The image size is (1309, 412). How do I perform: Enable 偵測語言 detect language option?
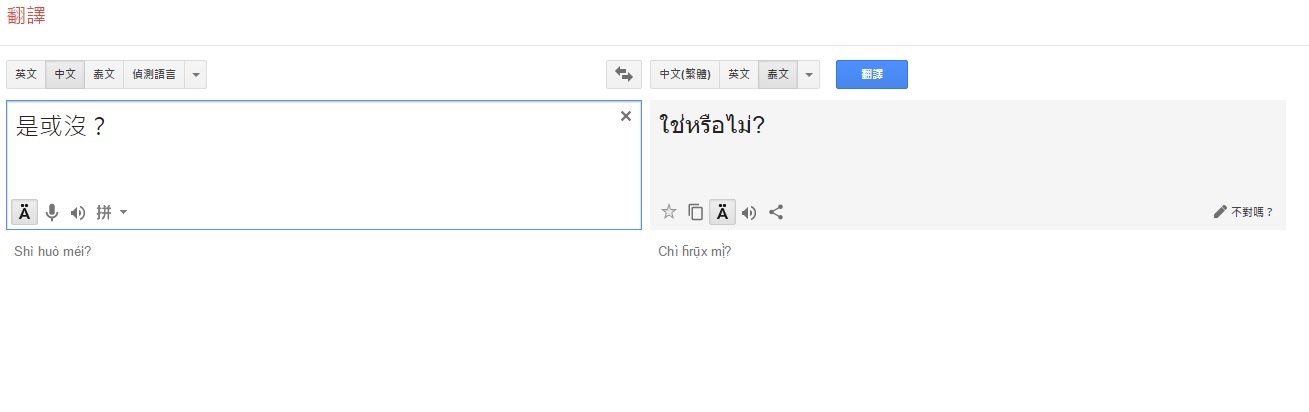tap(154, 74)
